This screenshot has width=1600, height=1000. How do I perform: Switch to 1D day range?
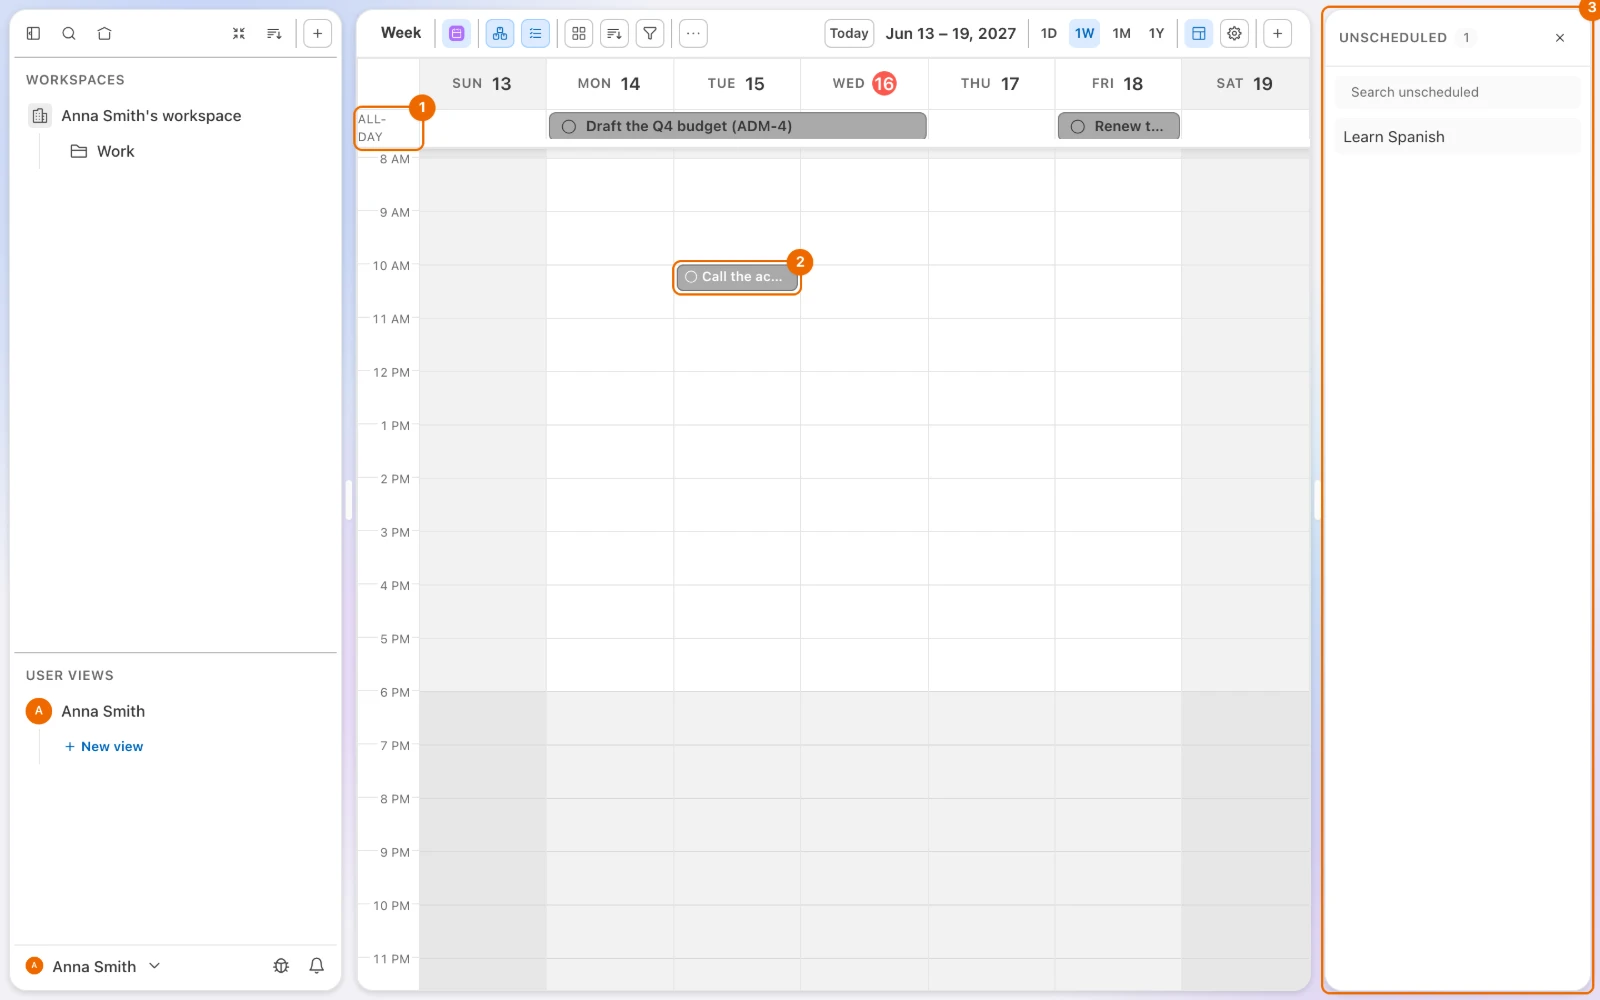(x=1049, y=33)
